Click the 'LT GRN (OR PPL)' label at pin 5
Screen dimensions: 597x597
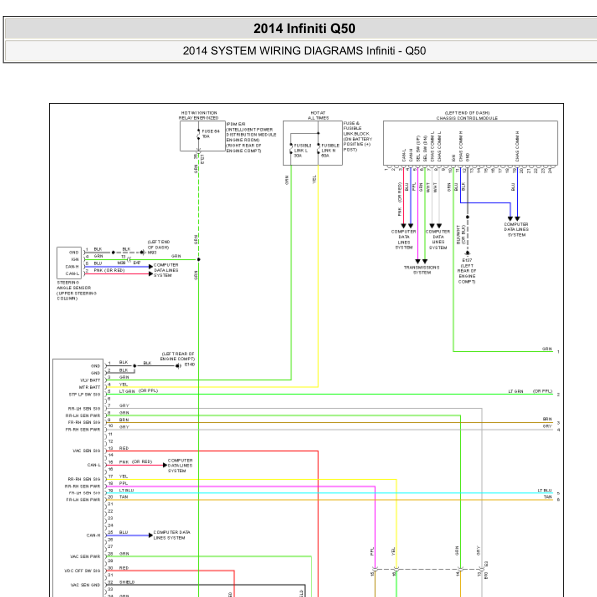point(138,391)
